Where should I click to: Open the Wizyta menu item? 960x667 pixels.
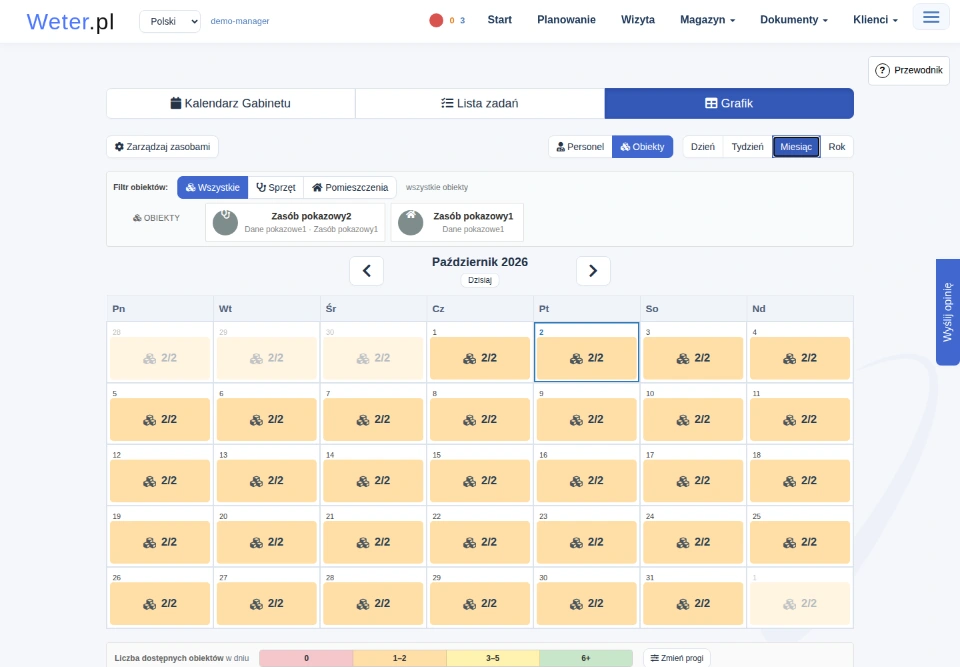tap(638, 20)
